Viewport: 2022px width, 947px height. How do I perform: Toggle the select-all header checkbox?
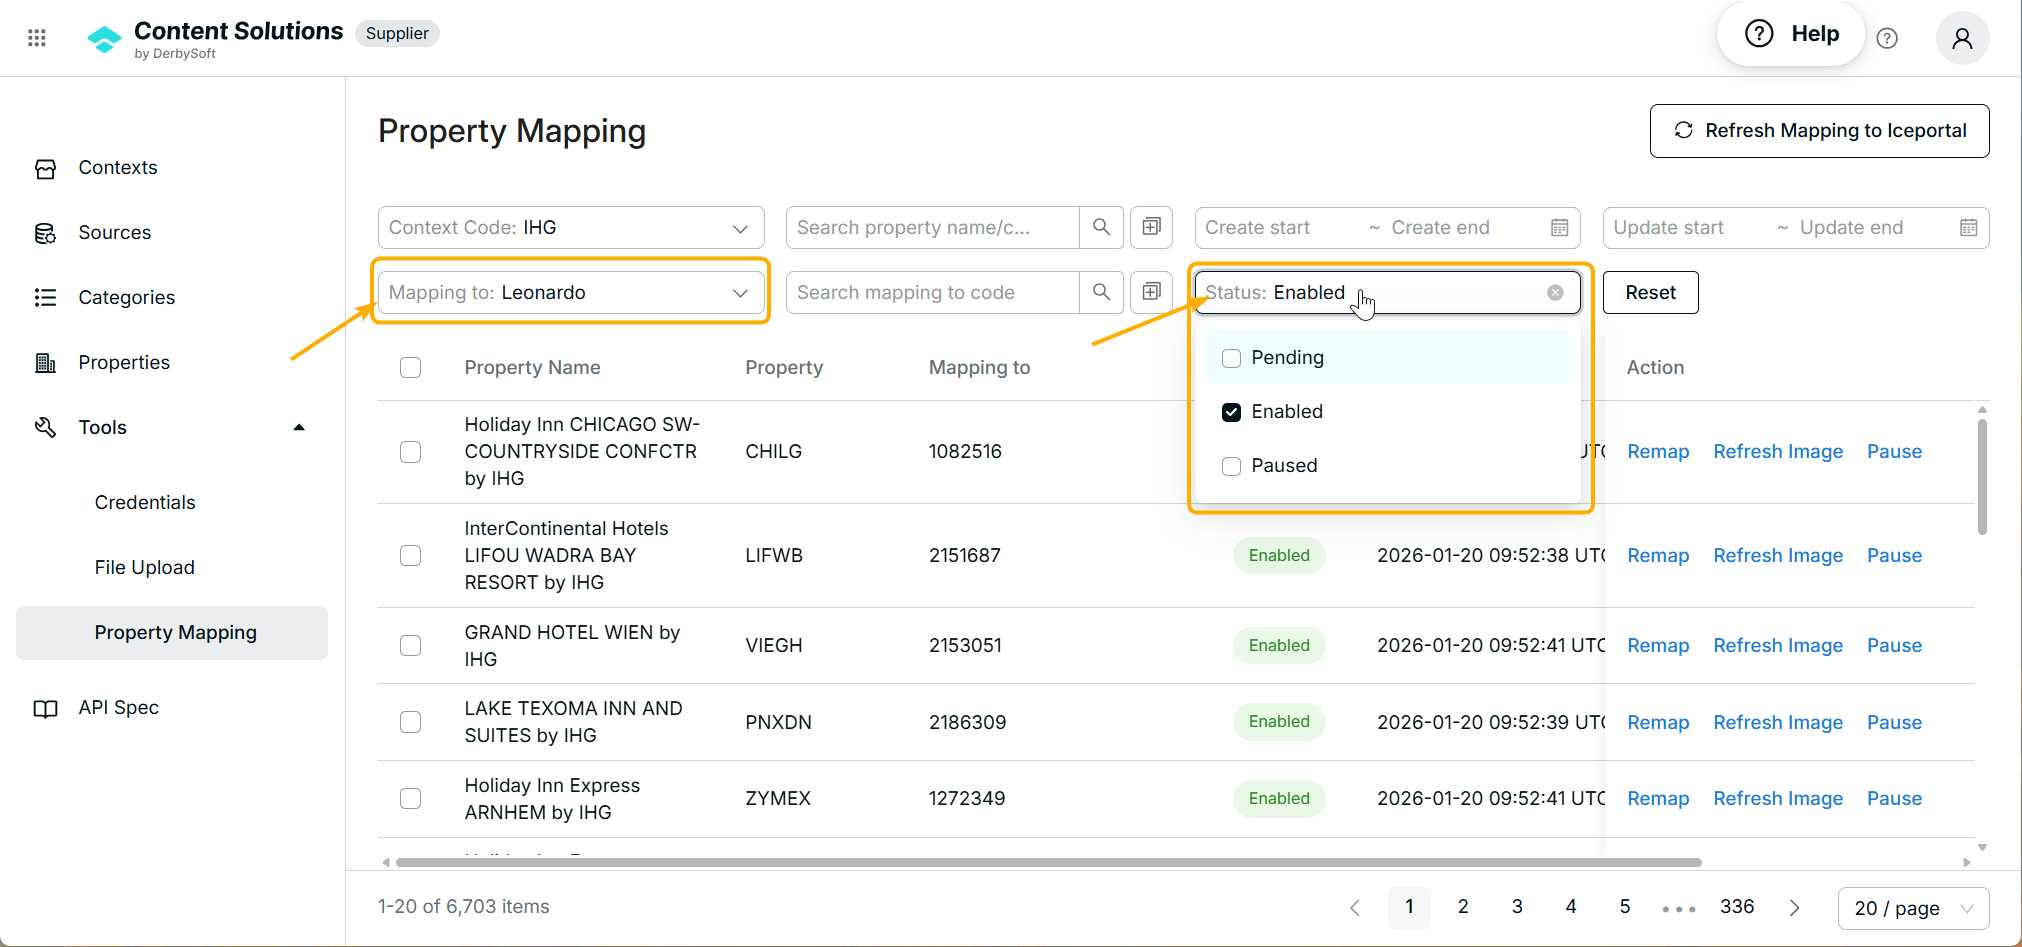click(410, 367)
